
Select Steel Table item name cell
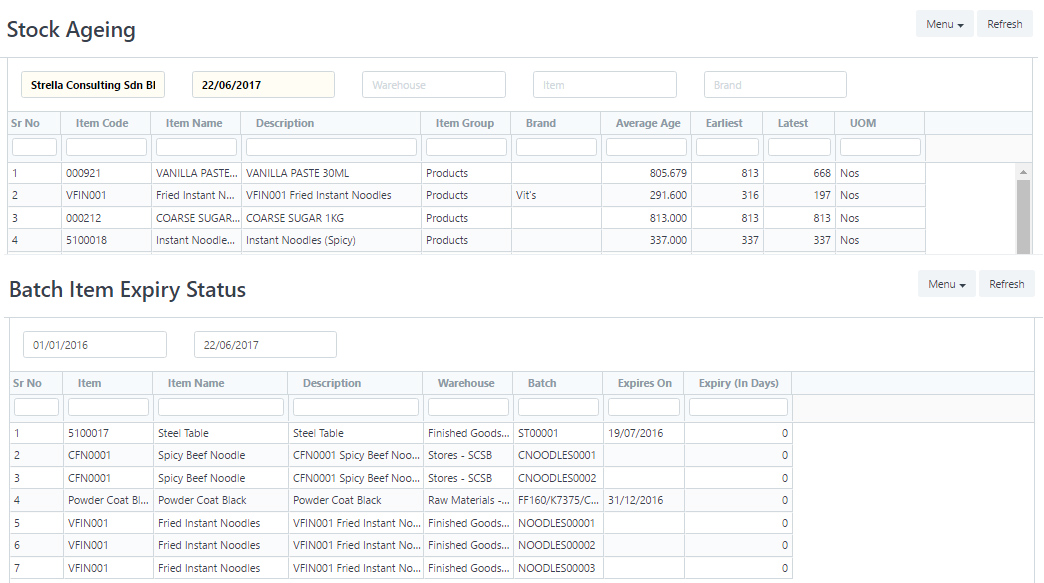point(221,433)
